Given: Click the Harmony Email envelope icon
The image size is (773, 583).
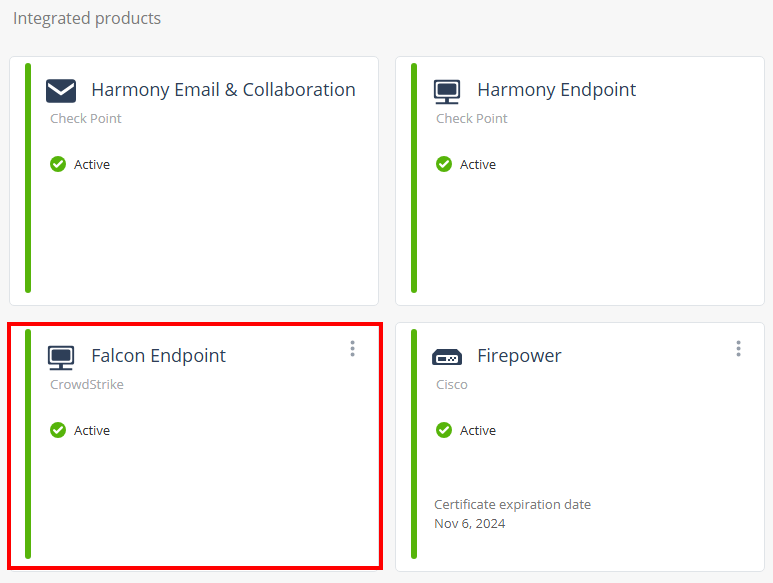Looking at the screenshot, I should point(61,91).
